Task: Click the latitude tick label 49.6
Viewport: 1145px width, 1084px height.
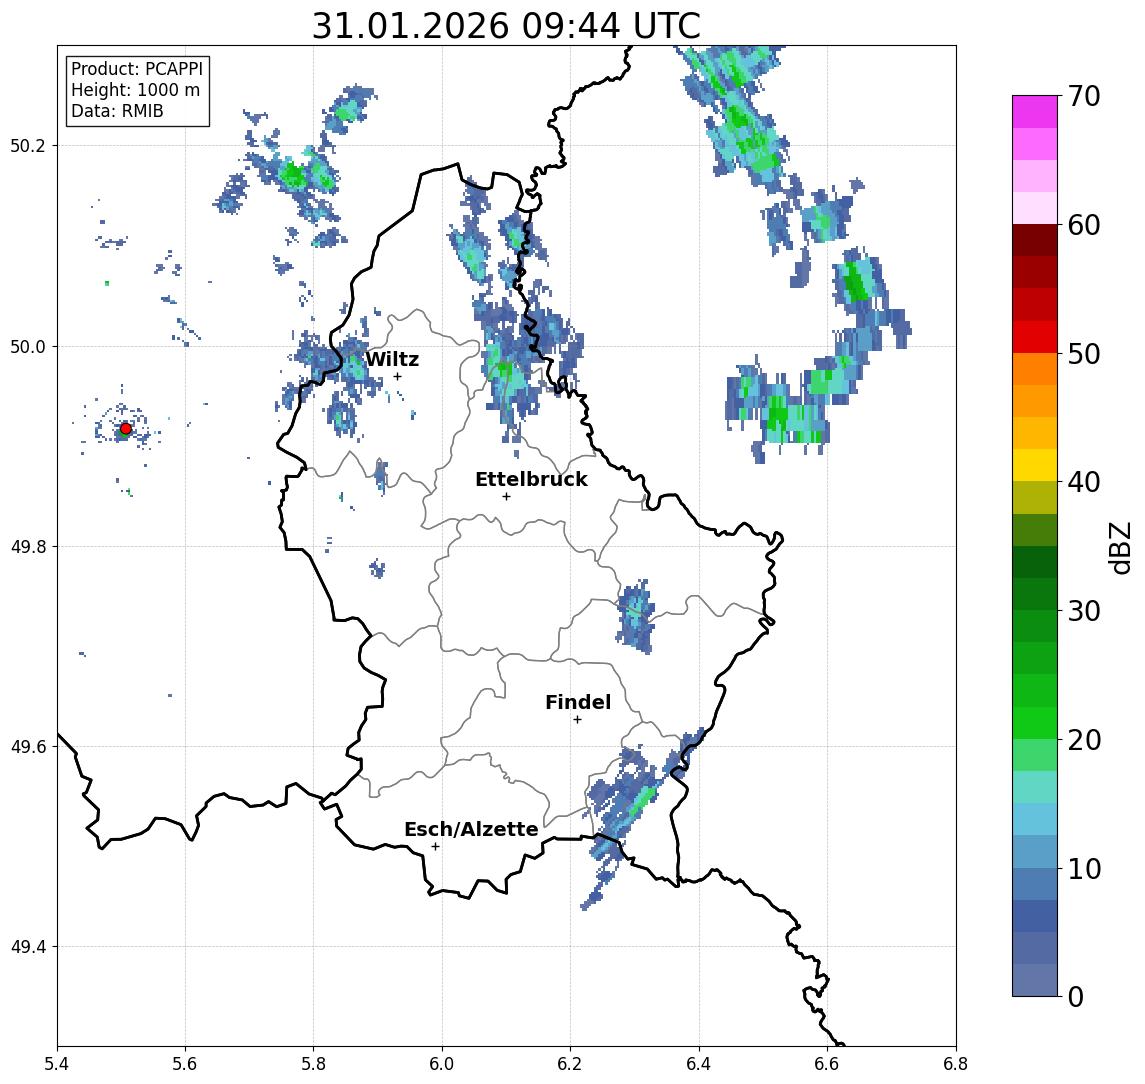Action: pos(27,747)
